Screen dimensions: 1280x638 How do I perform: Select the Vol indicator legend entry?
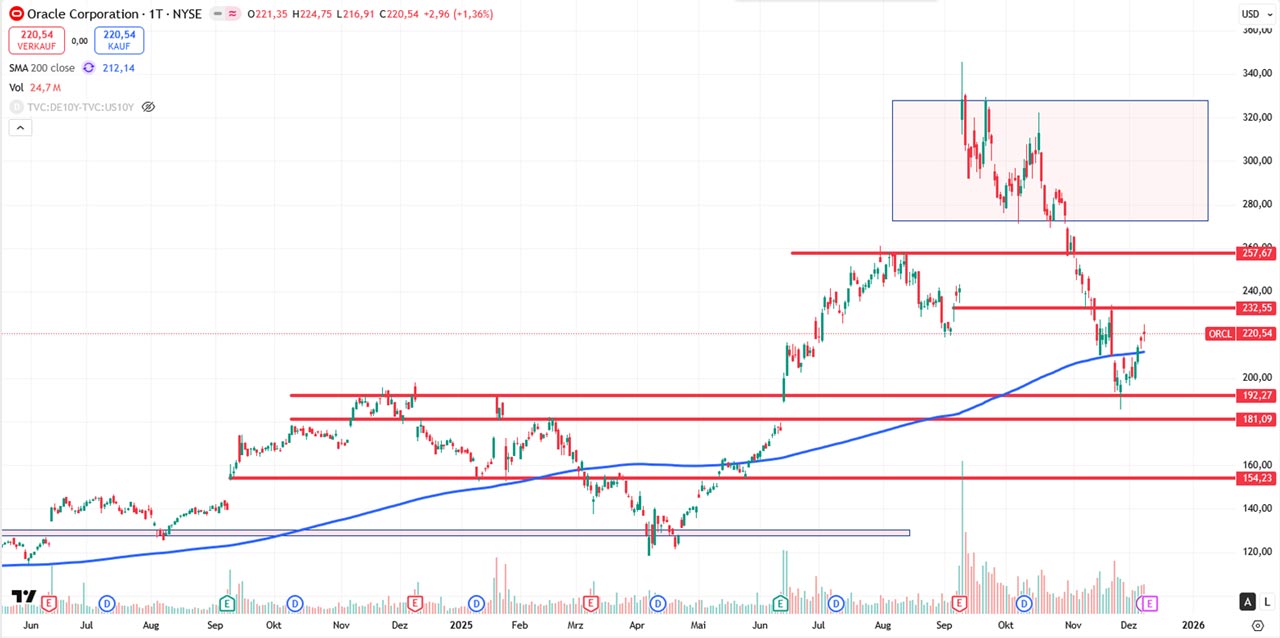(x=18, y=88)
